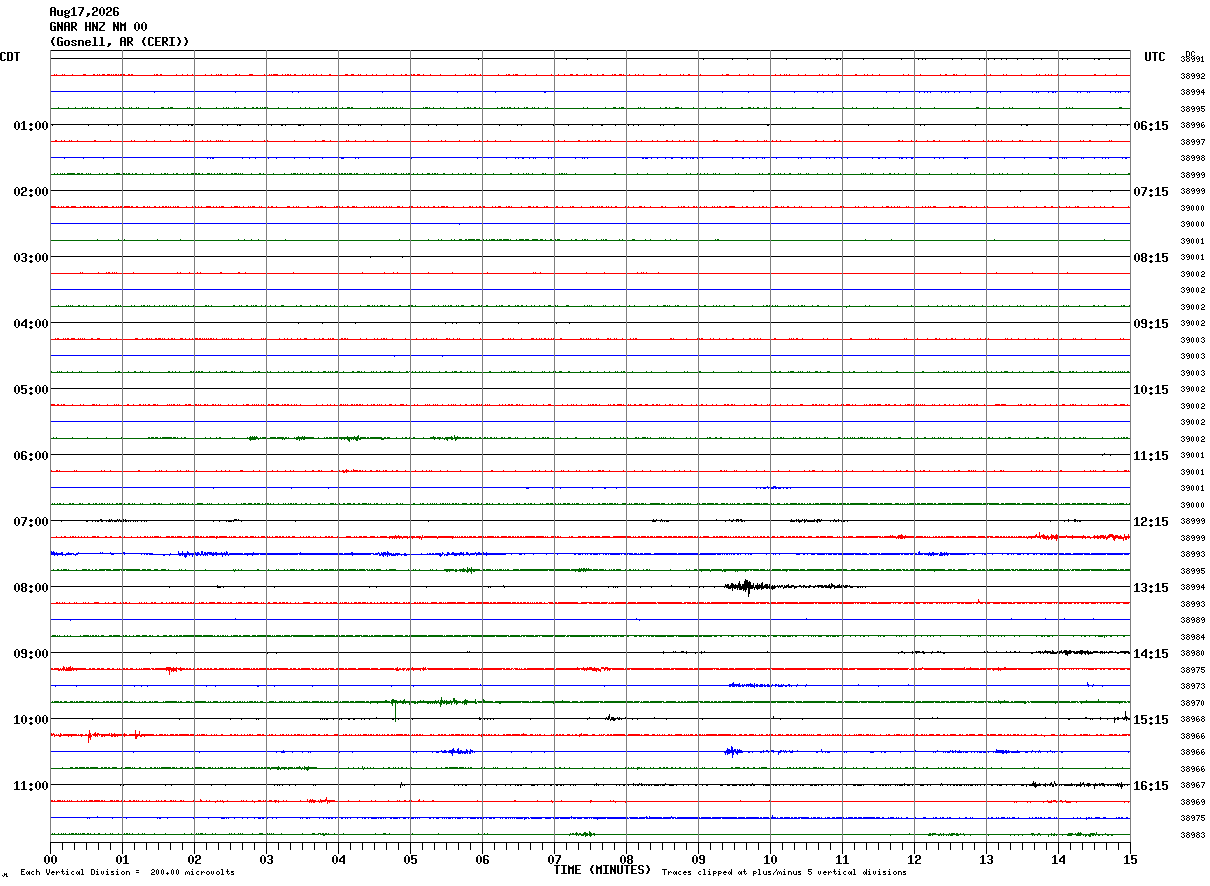Viewport: 1210px width, 886px height.
Task: Click the UTC timezone header label
Action: point(1155,57)
